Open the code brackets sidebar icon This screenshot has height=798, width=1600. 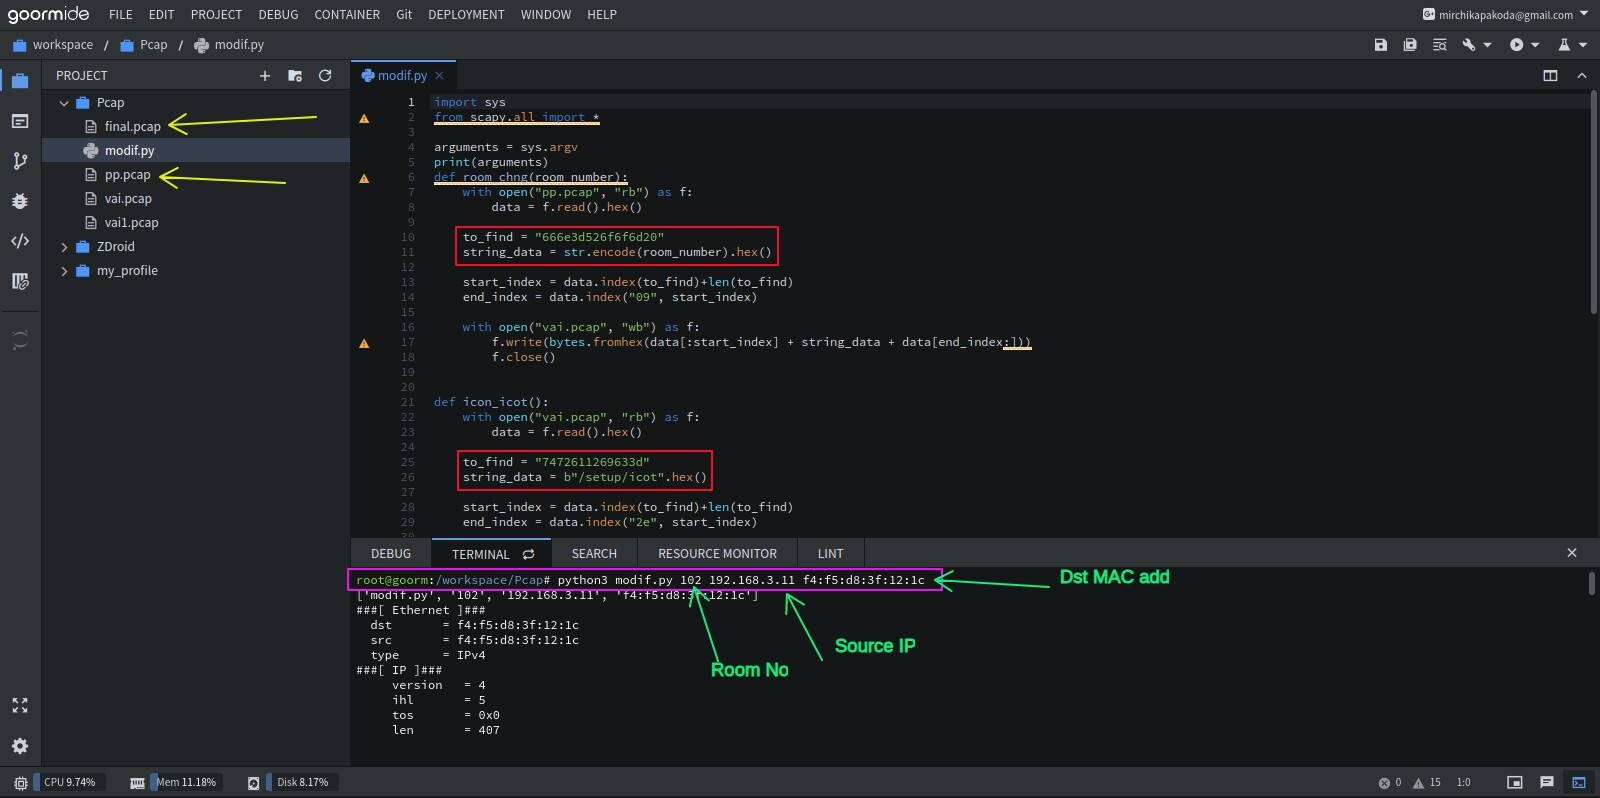(20, 241)
